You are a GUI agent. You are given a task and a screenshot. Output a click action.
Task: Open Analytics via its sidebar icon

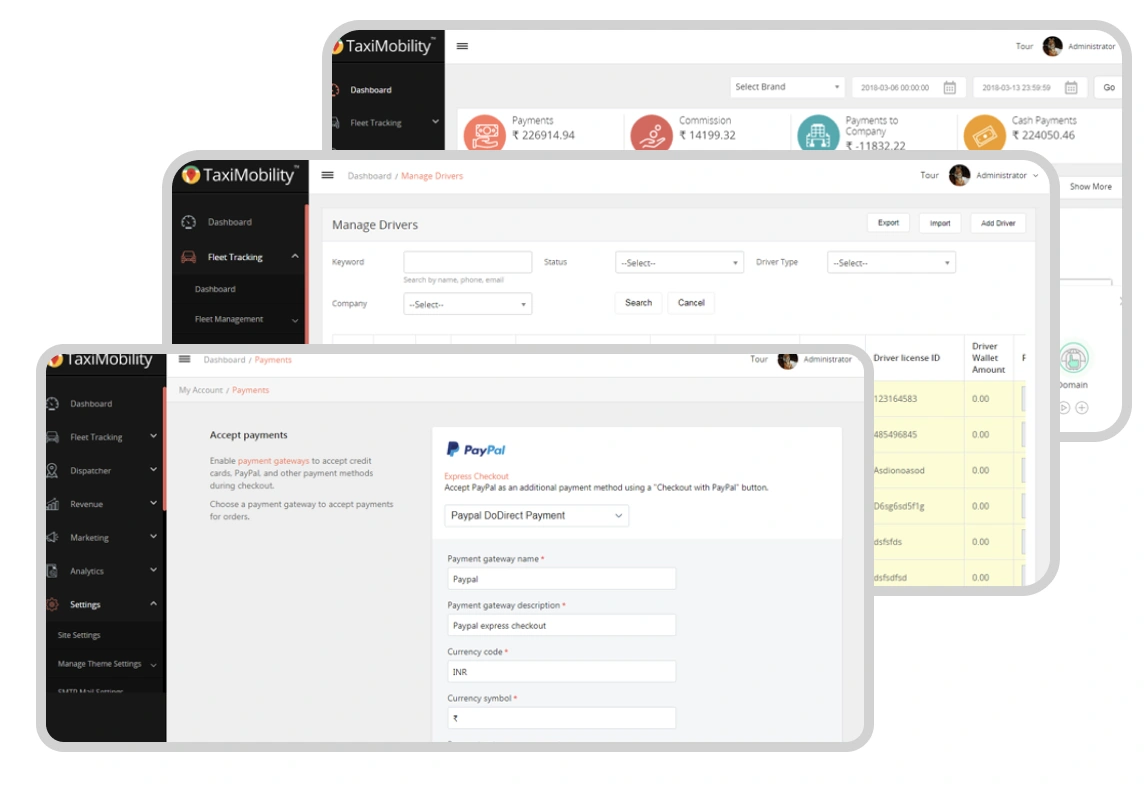tap(52, 571)
